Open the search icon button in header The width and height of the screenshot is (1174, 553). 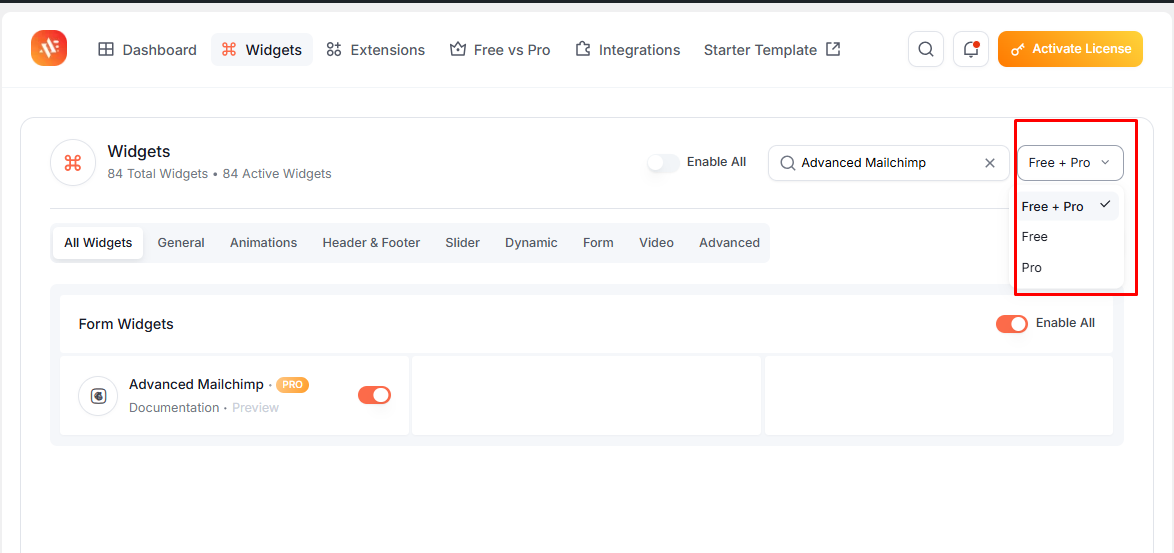tap(925, 49)
